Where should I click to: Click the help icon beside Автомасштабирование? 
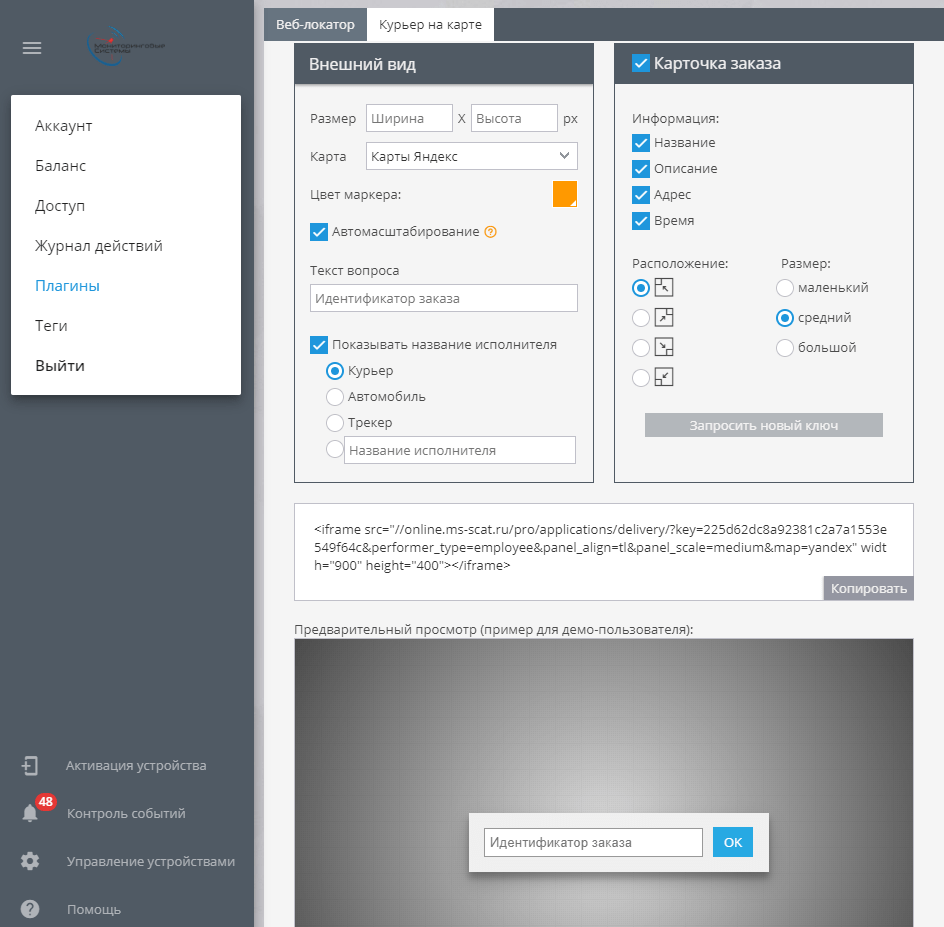(x=490, y=232)
